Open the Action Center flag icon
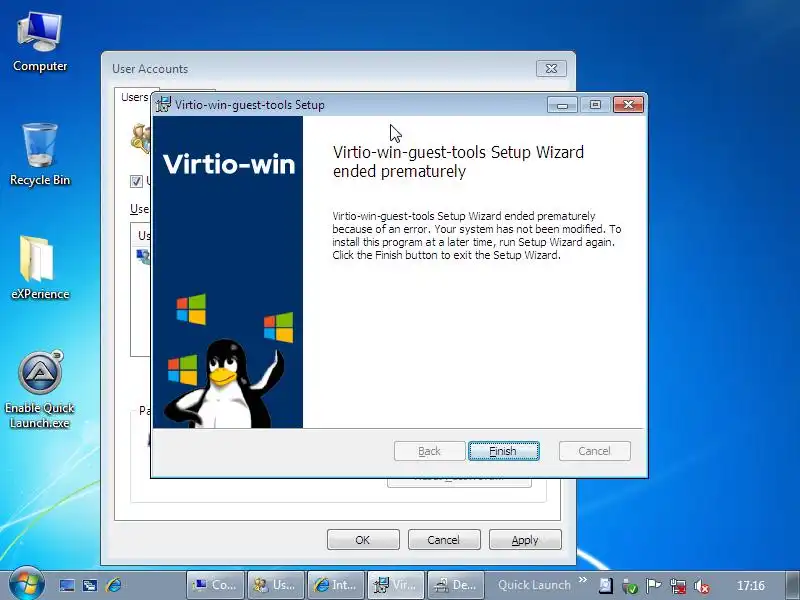The image size is (800, 600). point(654,586)
